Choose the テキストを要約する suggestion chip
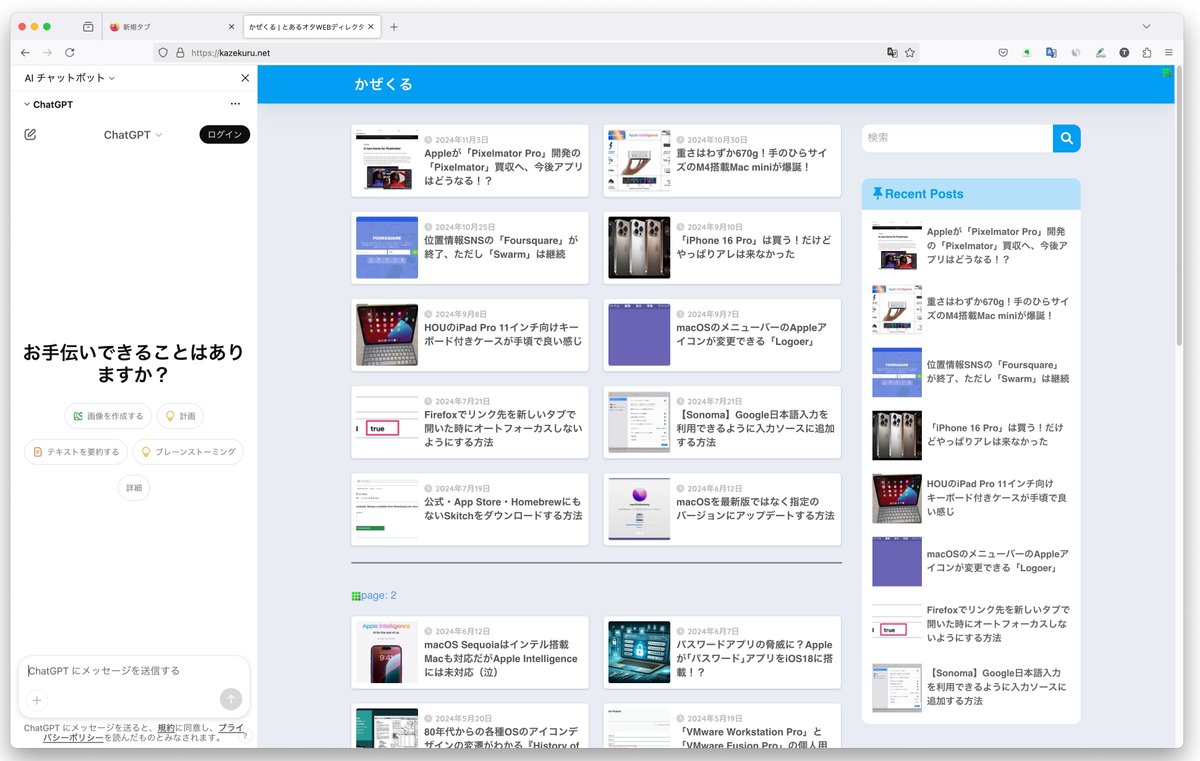Image resolution: width=1200 pixels, height=761 pixels. click(76, 452)
